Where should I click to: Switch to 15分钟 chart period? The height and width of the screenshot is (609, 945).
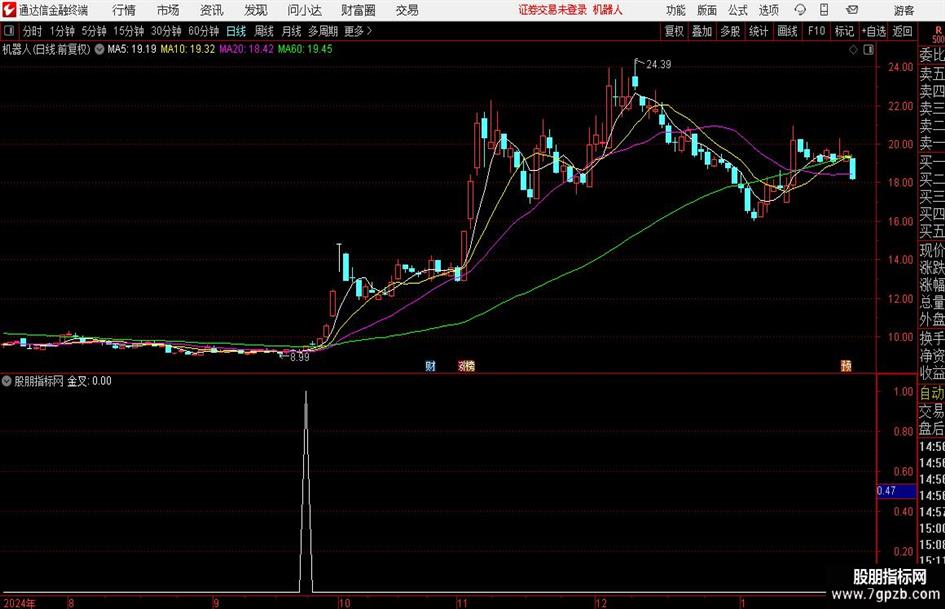[129, 31]
